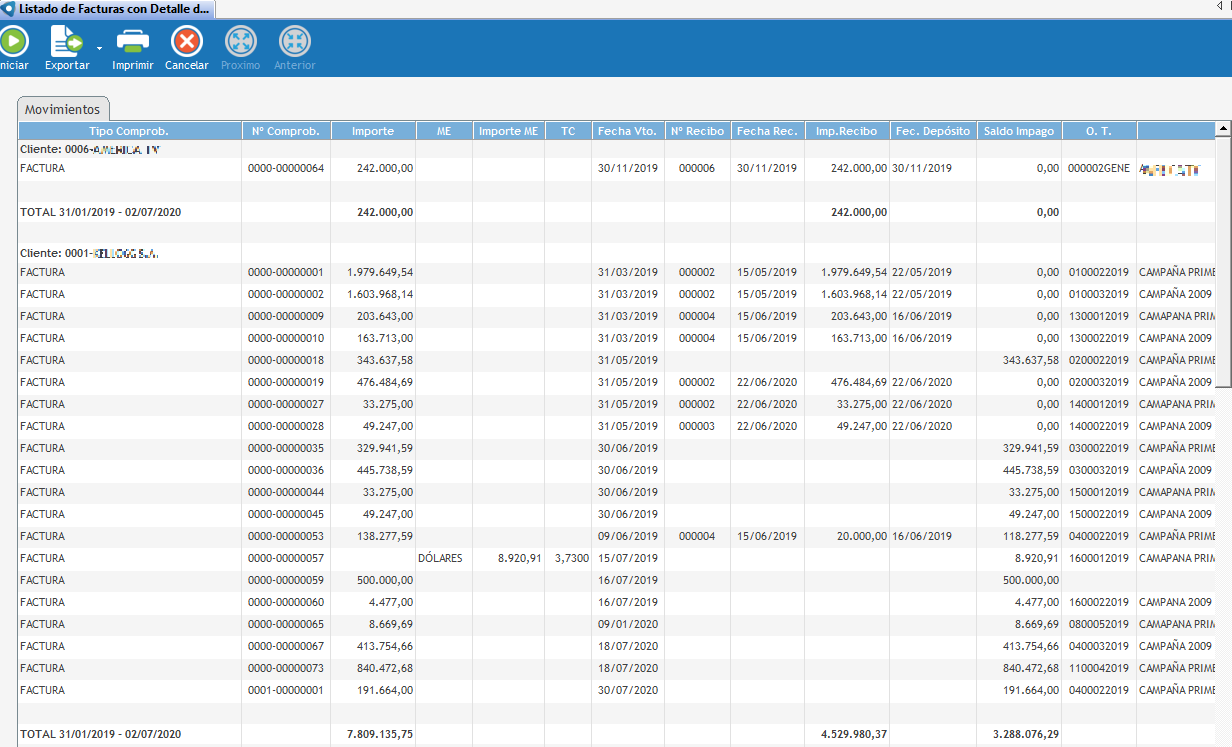Viewport: 1232px width, 747px height.
Task: Click the tab scroll arrow at top right
Action: tap(1219, 7)
